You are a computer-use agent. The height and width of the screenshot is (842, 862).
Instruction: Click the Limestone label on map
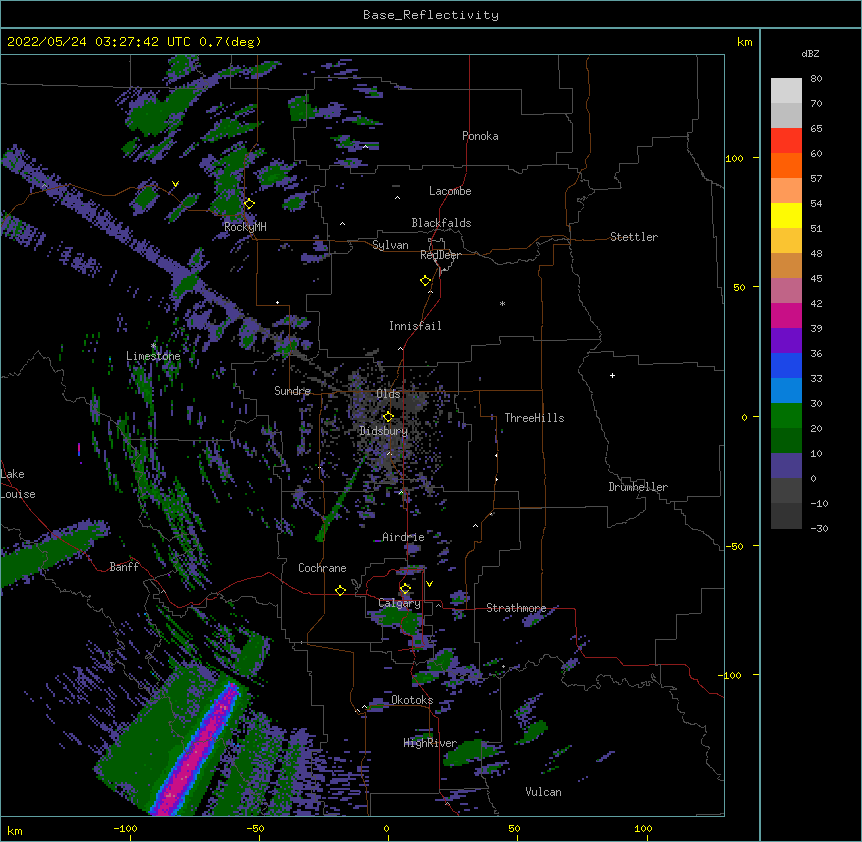(x=153, y=356)
